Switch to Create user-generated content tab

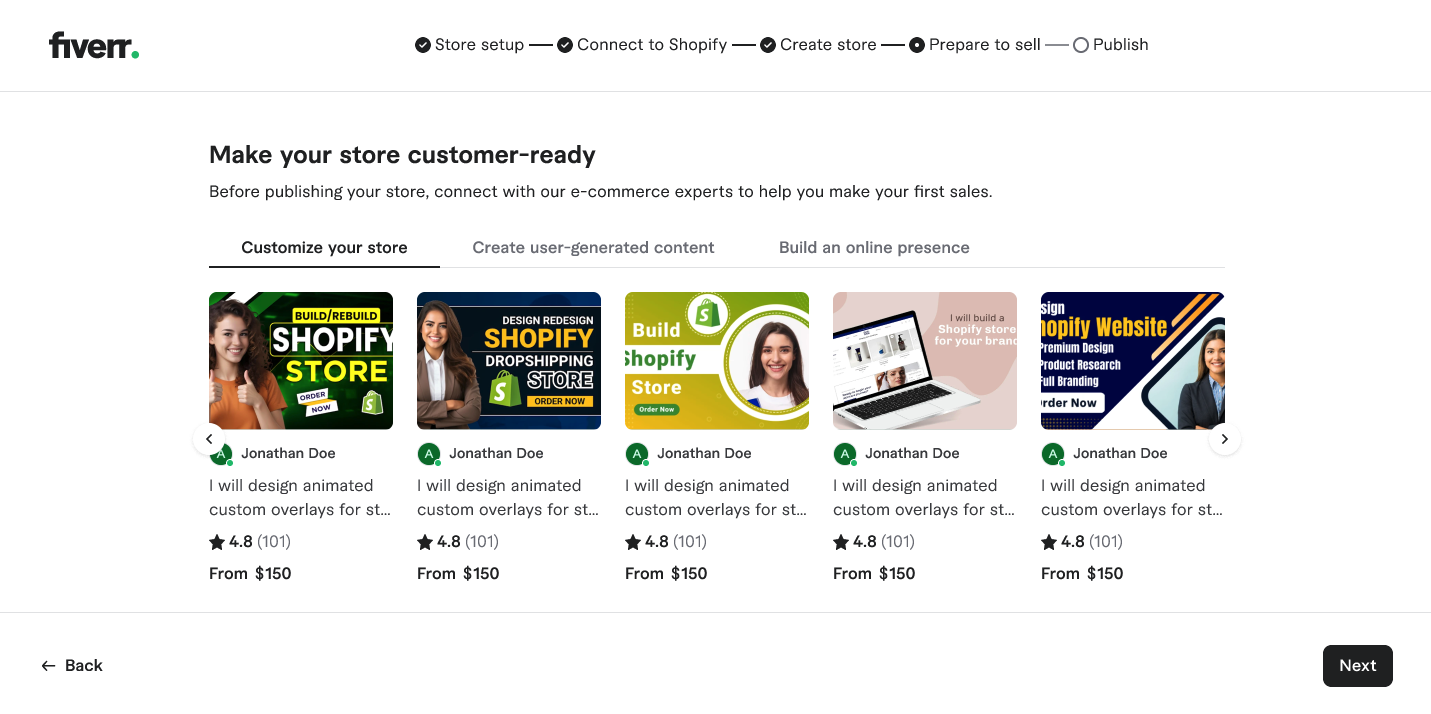pyautogui.click(x=593, y=248)
